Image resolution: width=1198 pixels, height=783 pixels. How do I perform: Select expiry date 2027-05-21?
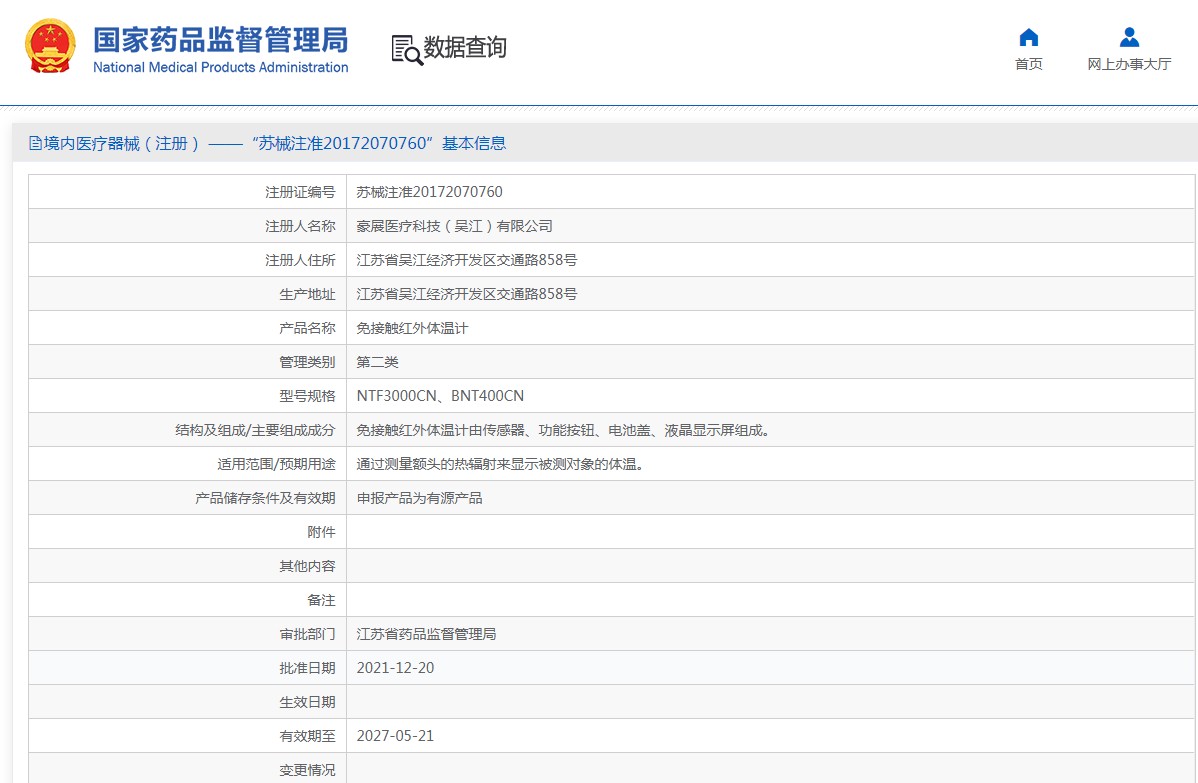(x=395, y=736)
